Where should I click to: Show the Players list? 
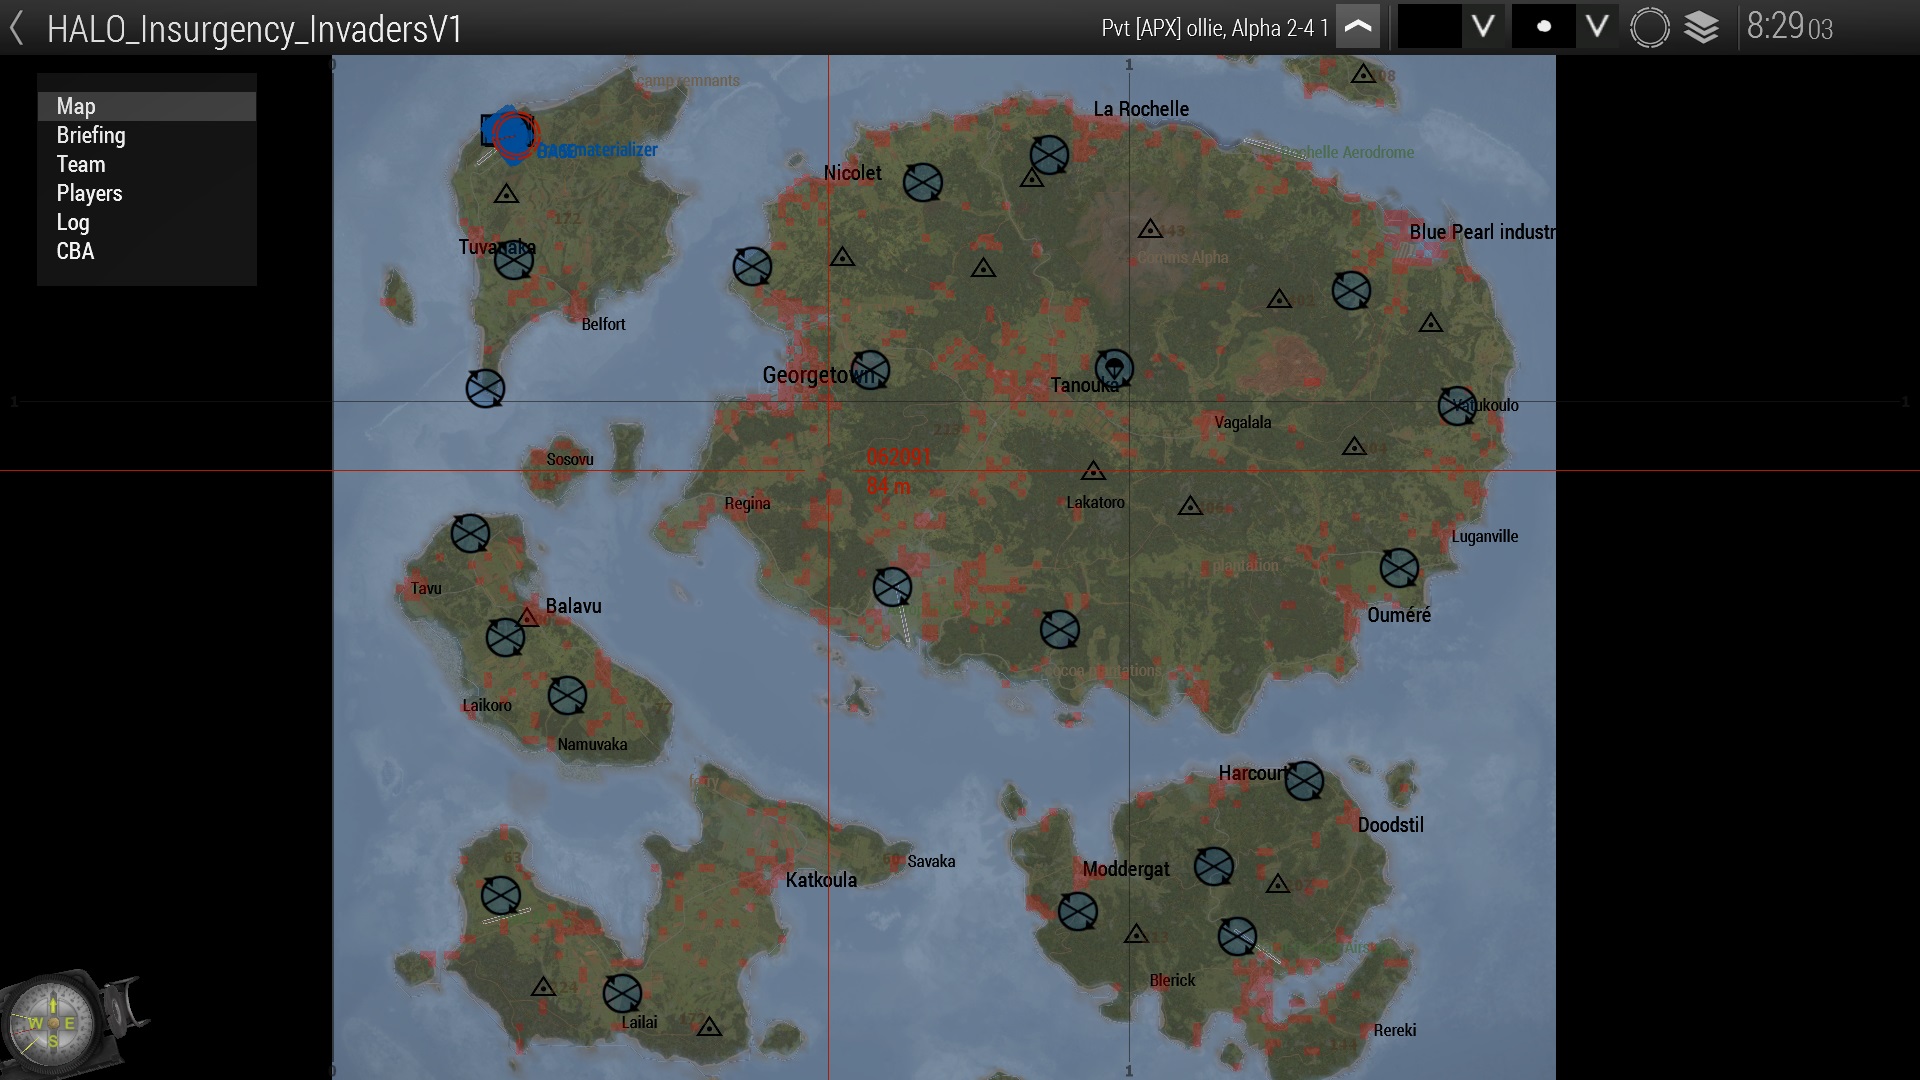coord(89,193)
